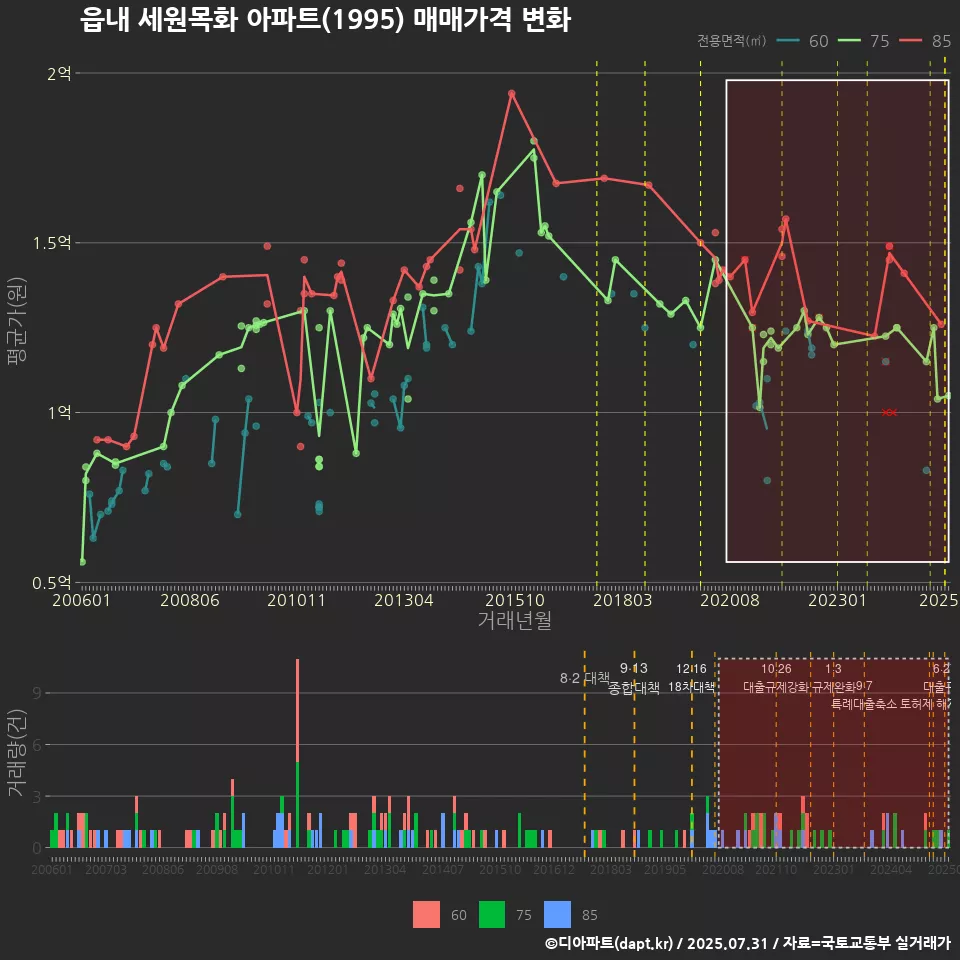Click the 201011 label on price chart axis

(x=296, y=600)
